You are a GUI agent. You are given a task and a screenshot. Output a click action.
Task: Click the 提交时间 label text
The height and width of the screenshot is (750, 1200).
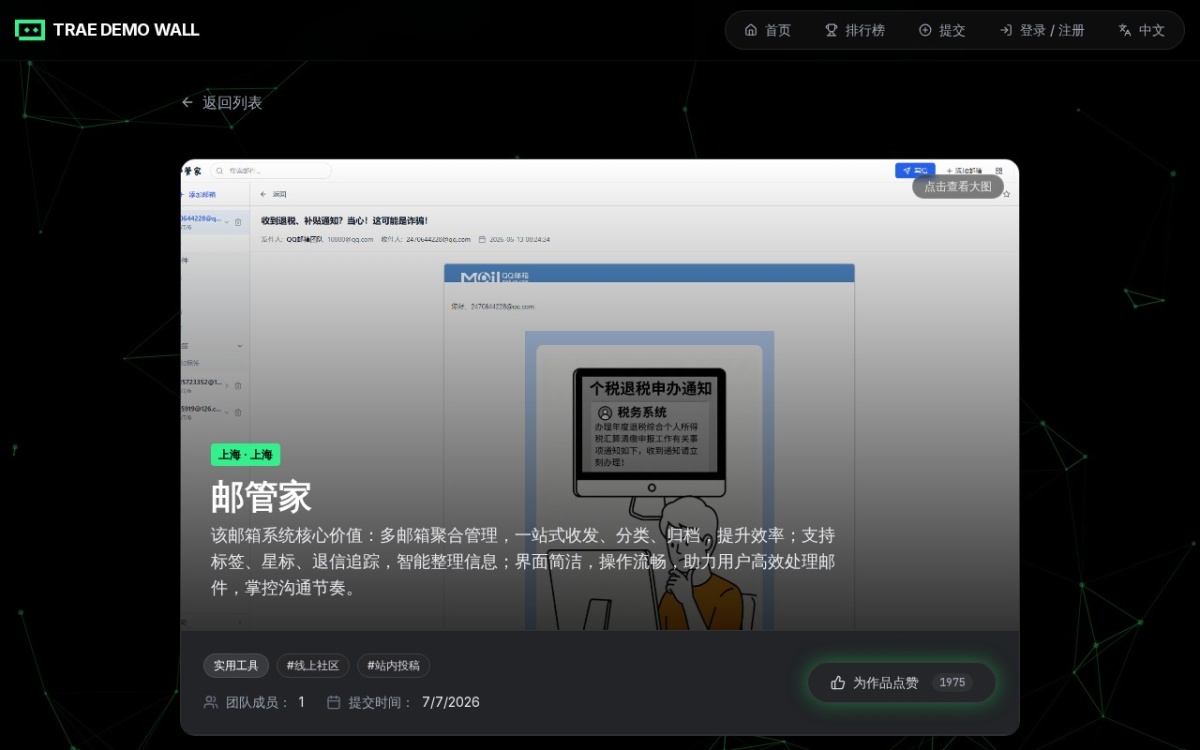click(x=380, y=702)
